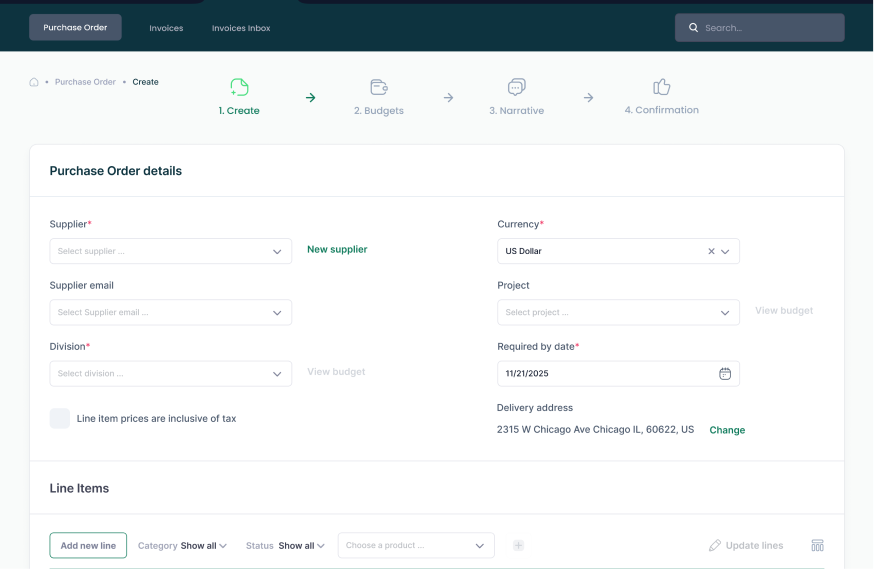Click the Budgets wallet step icon

click(379, 87)
